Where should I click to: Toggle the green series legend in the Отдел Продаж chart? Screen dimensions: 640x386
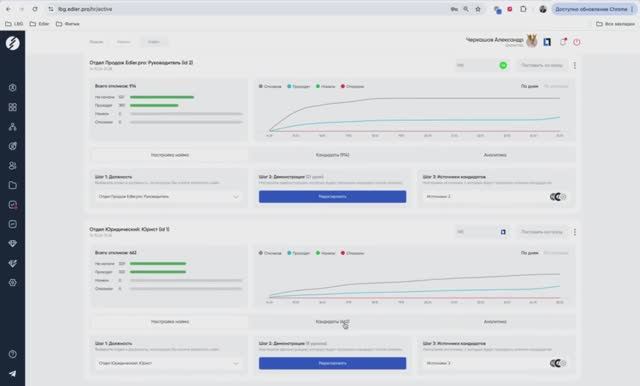pyautogui.click(x=325, y=87)
